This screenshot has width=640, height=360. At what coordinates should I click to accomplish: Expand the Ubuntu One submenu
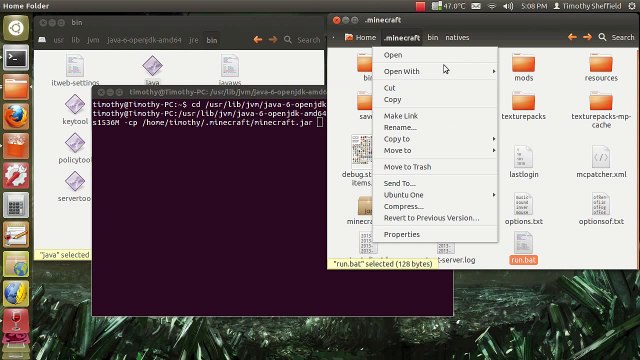tap(435, 195)
